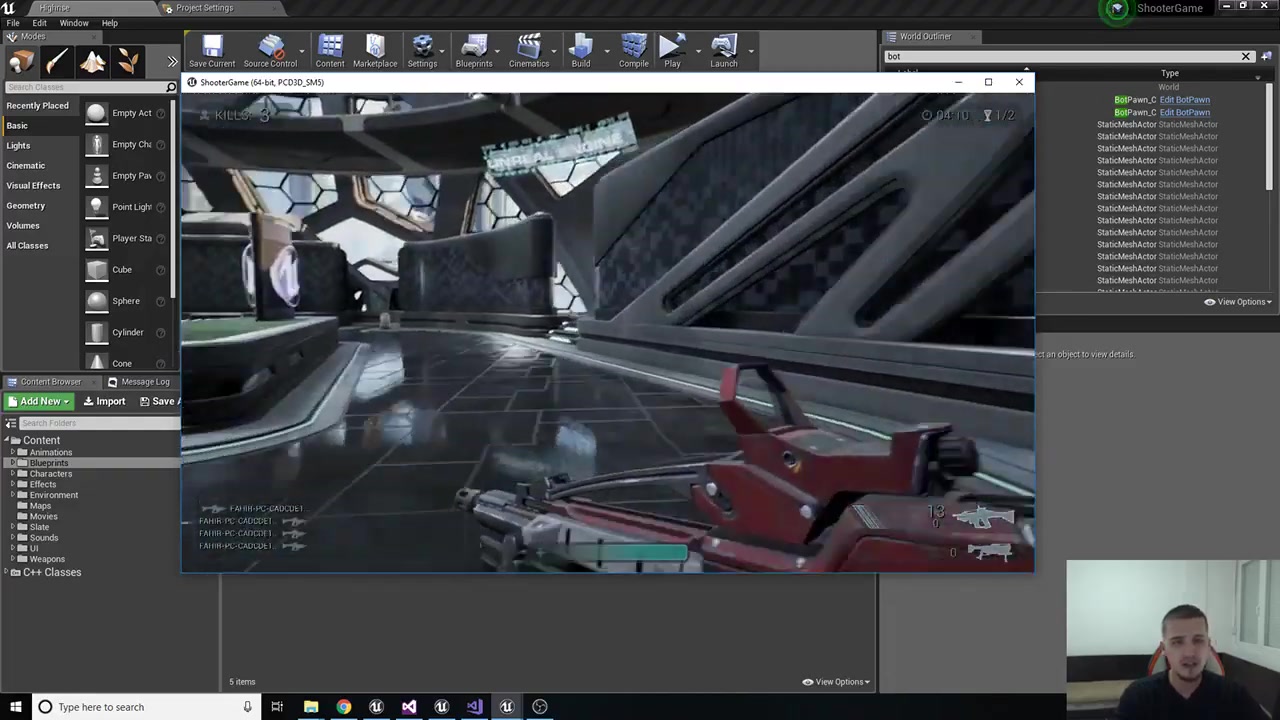This screenshot has height=720, width=1280.
Task: Open File Explorer from the taskbar
Action: 311,707
